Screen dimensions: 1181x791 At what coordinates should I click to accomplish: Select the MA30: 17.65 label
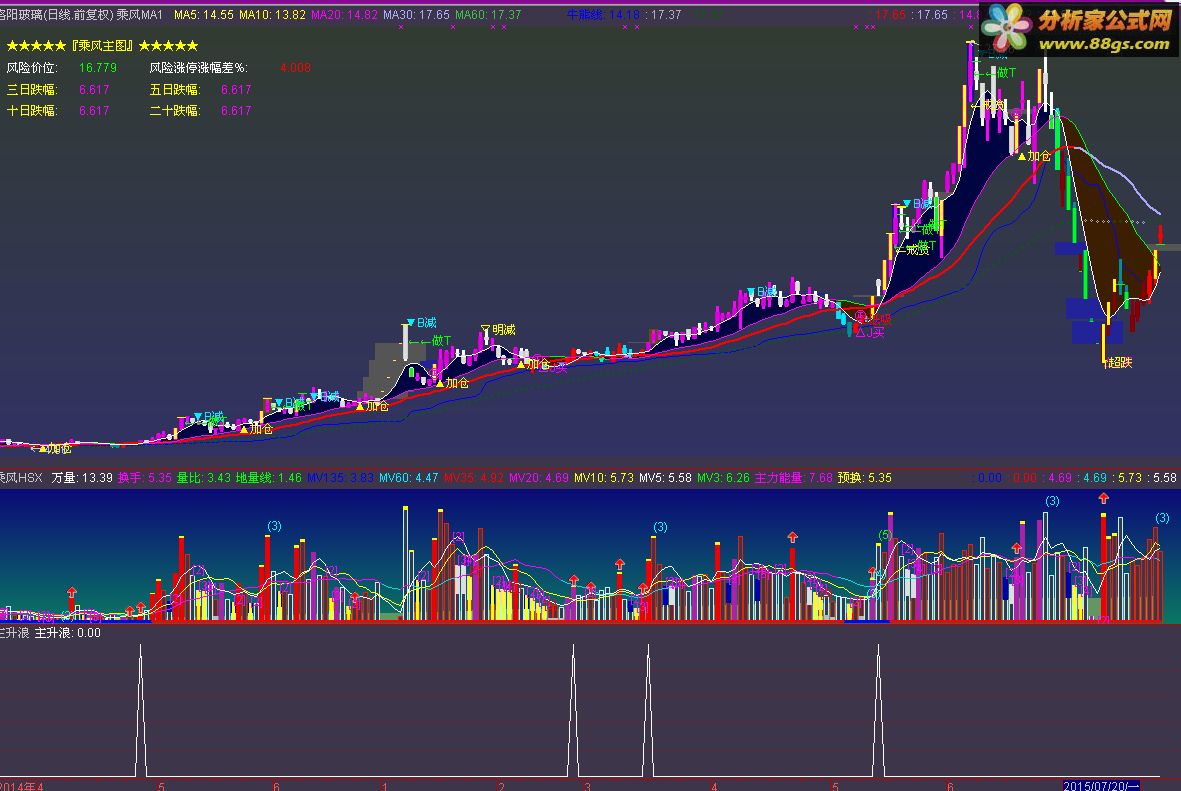point(416,14)
